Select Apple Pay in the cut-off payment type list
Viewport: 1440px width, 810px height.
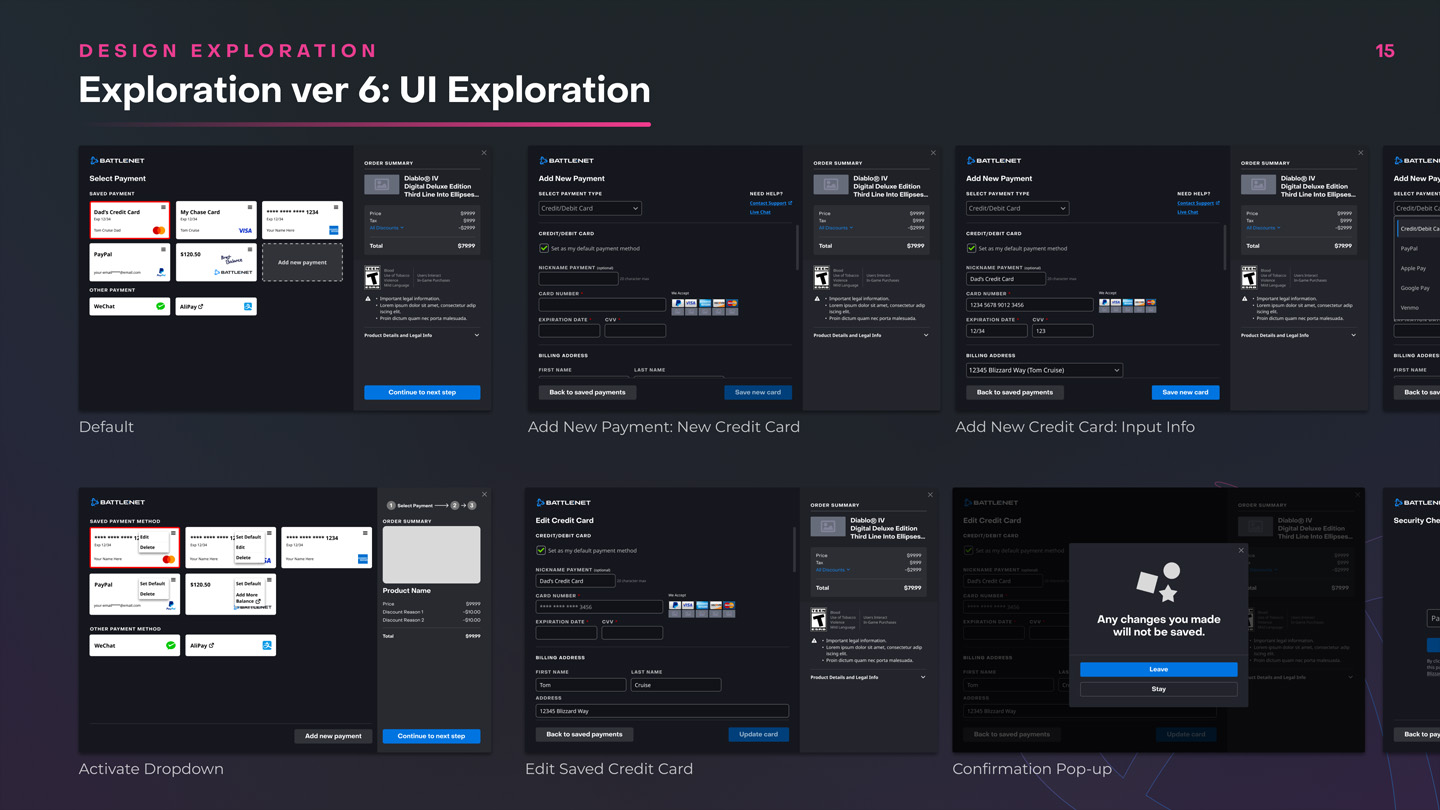1413,268
